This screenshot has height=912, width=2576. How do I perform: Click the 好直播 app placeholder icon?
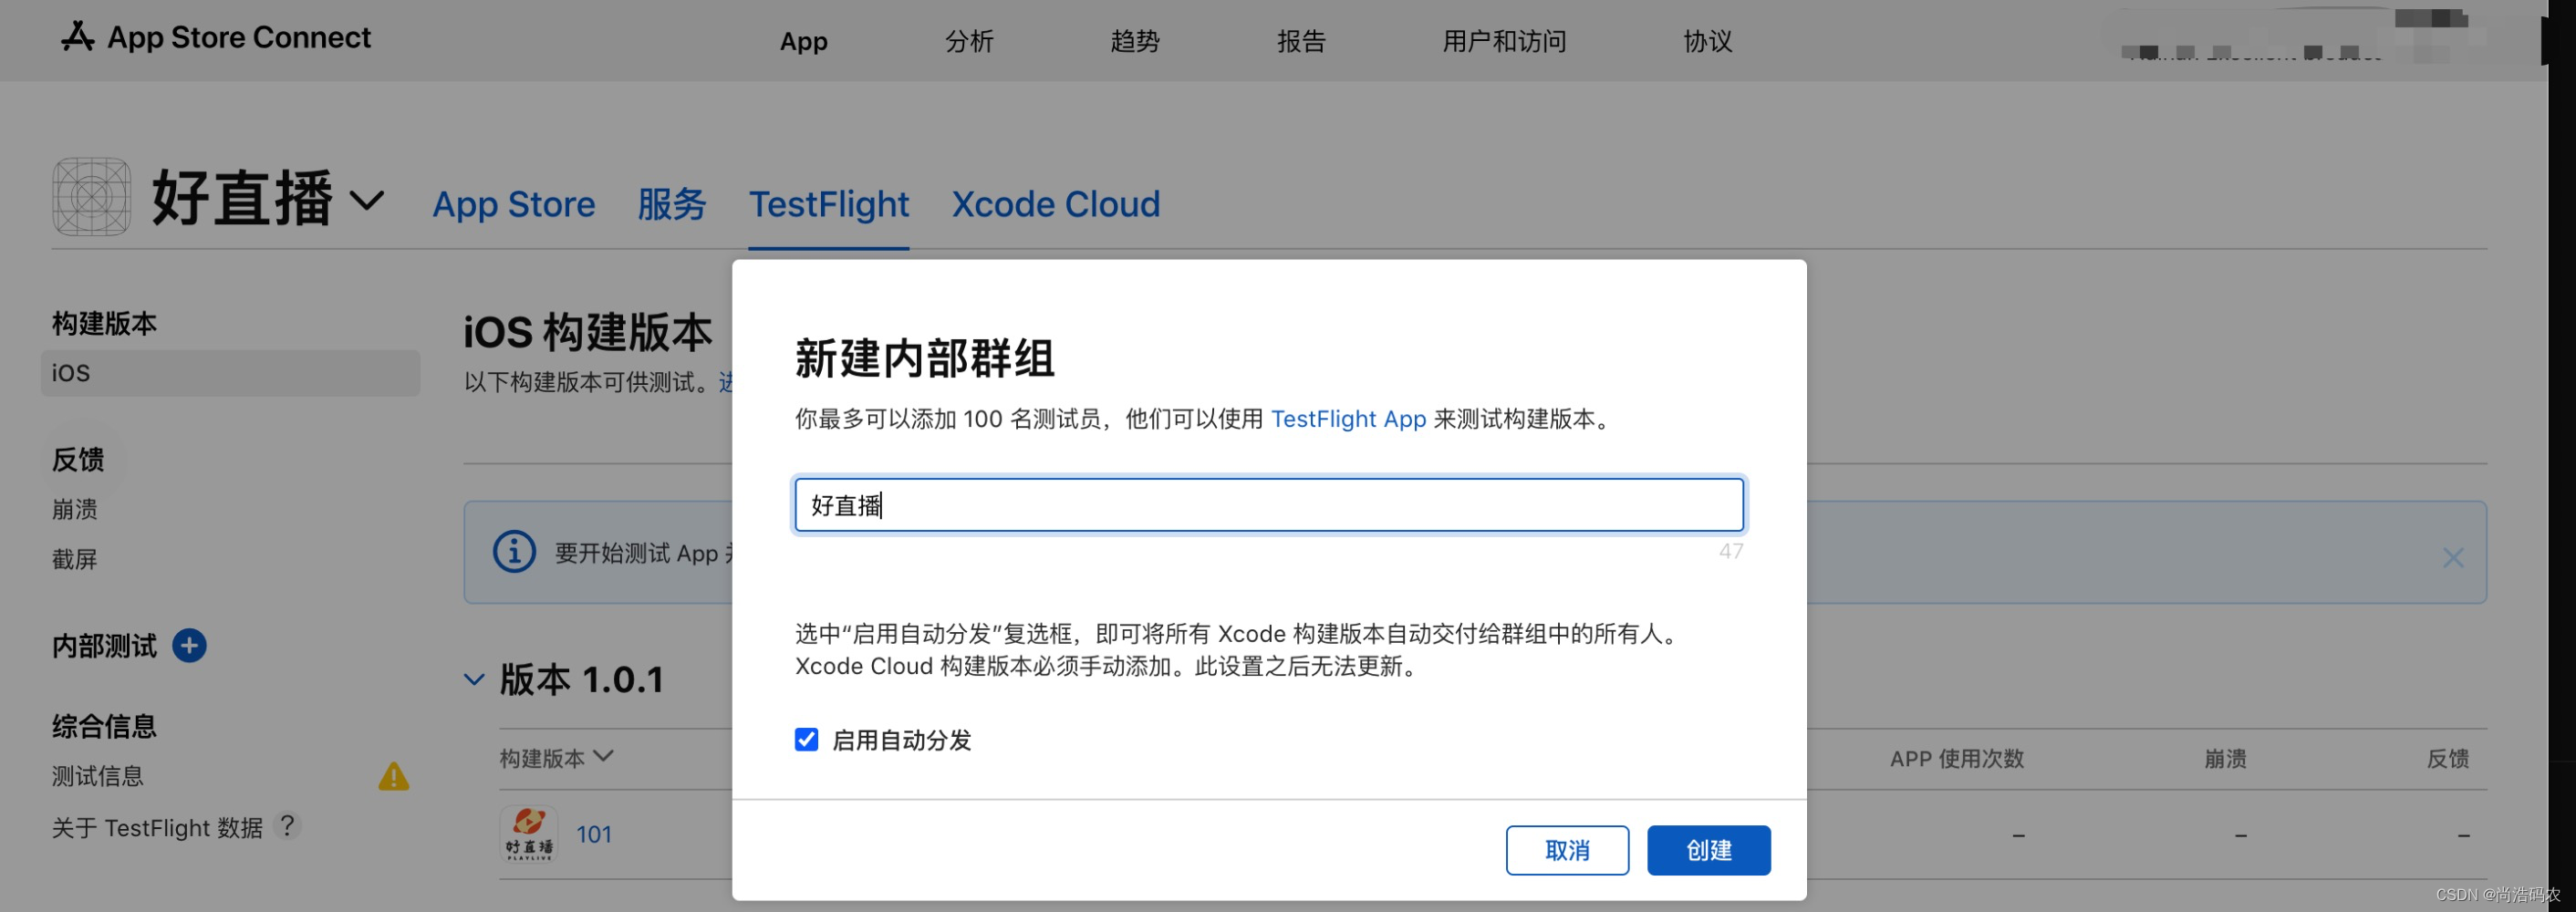(92, 197)
